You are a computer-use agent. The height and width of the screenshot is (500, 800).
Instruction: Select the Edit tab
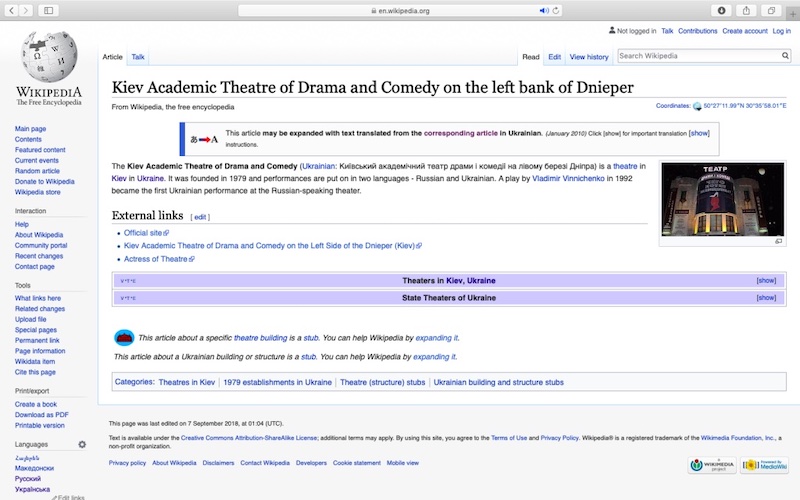point(555,57)
